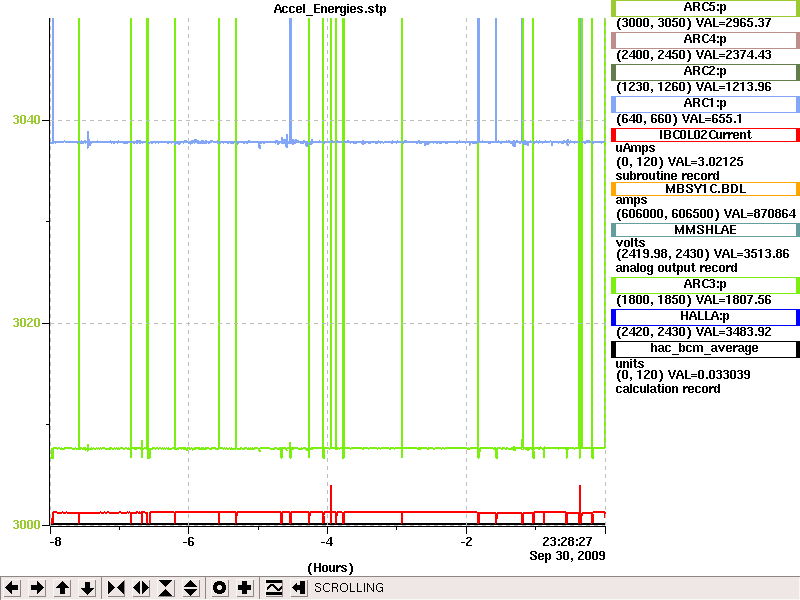The width and height of the screenshot is (800, 600).
Task: Click the 23:28:27 timestamp label
Action: pyautogui.click(x=567, y=541)
